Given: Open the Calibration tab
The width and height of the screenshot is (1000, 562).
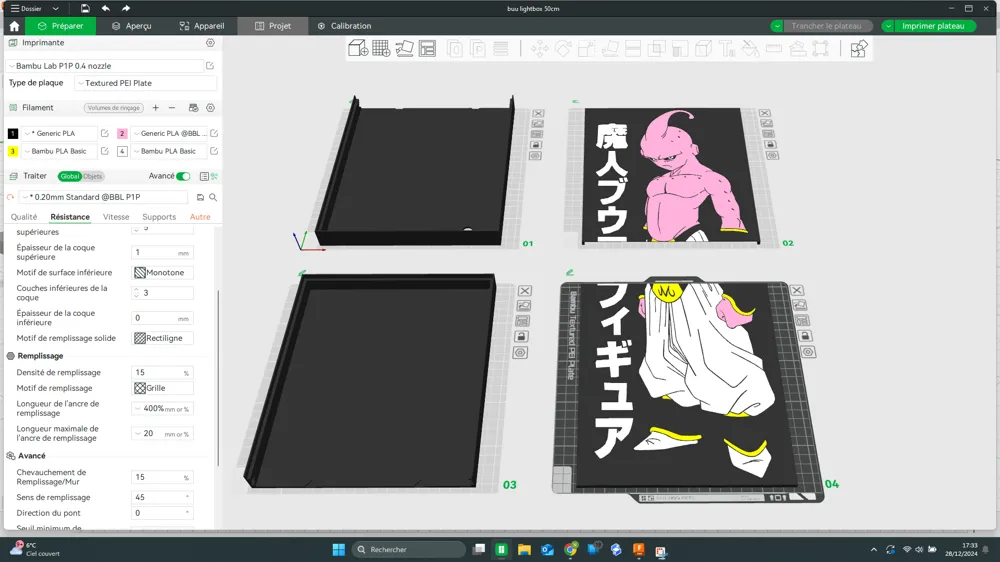Looking at the screenshot, I should (344, 26).
